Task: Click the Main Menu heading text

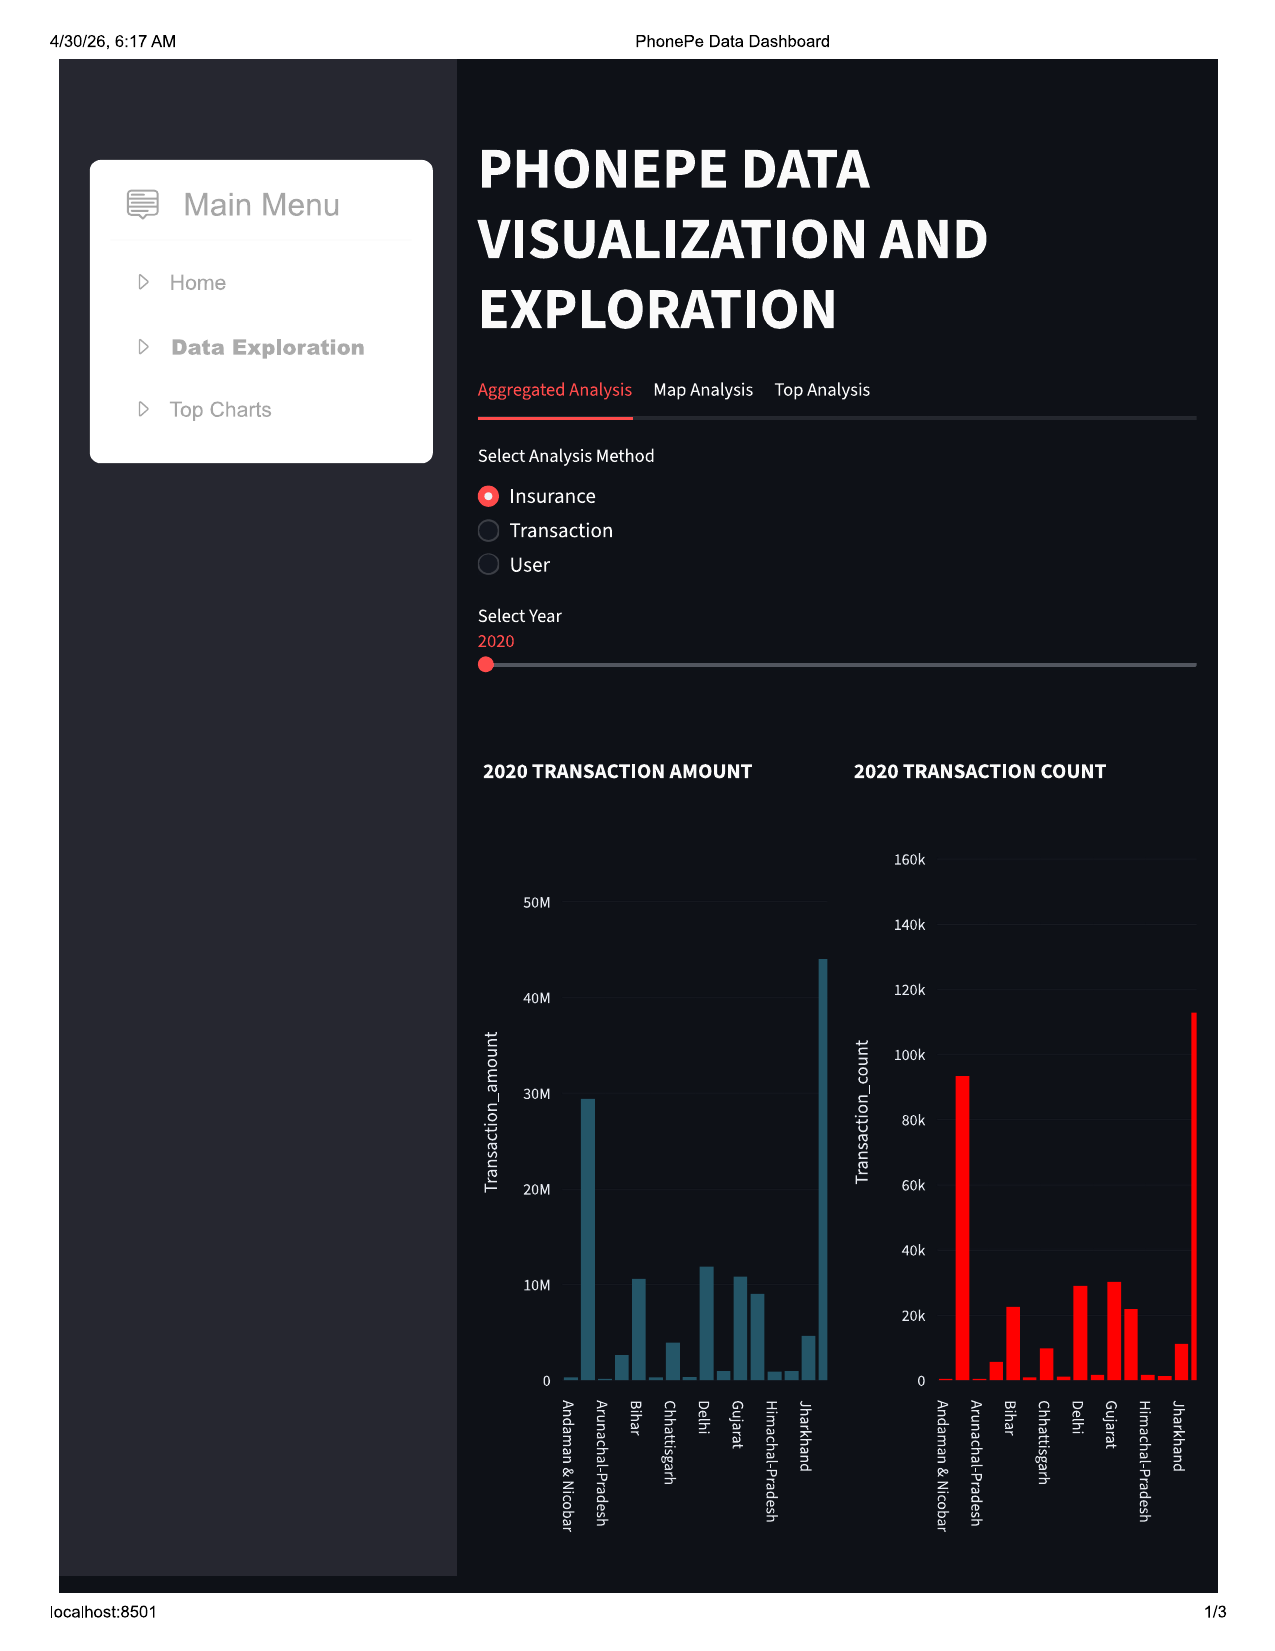Action: tap(262, 205)
